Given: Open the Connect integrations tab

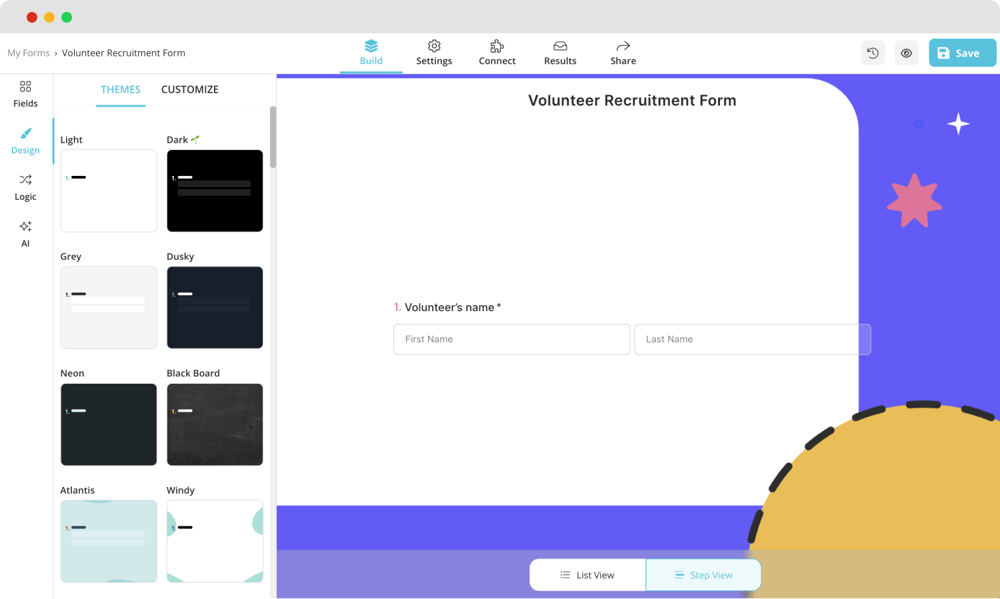Looking at the screenshot, I should [x=497, y=52].
